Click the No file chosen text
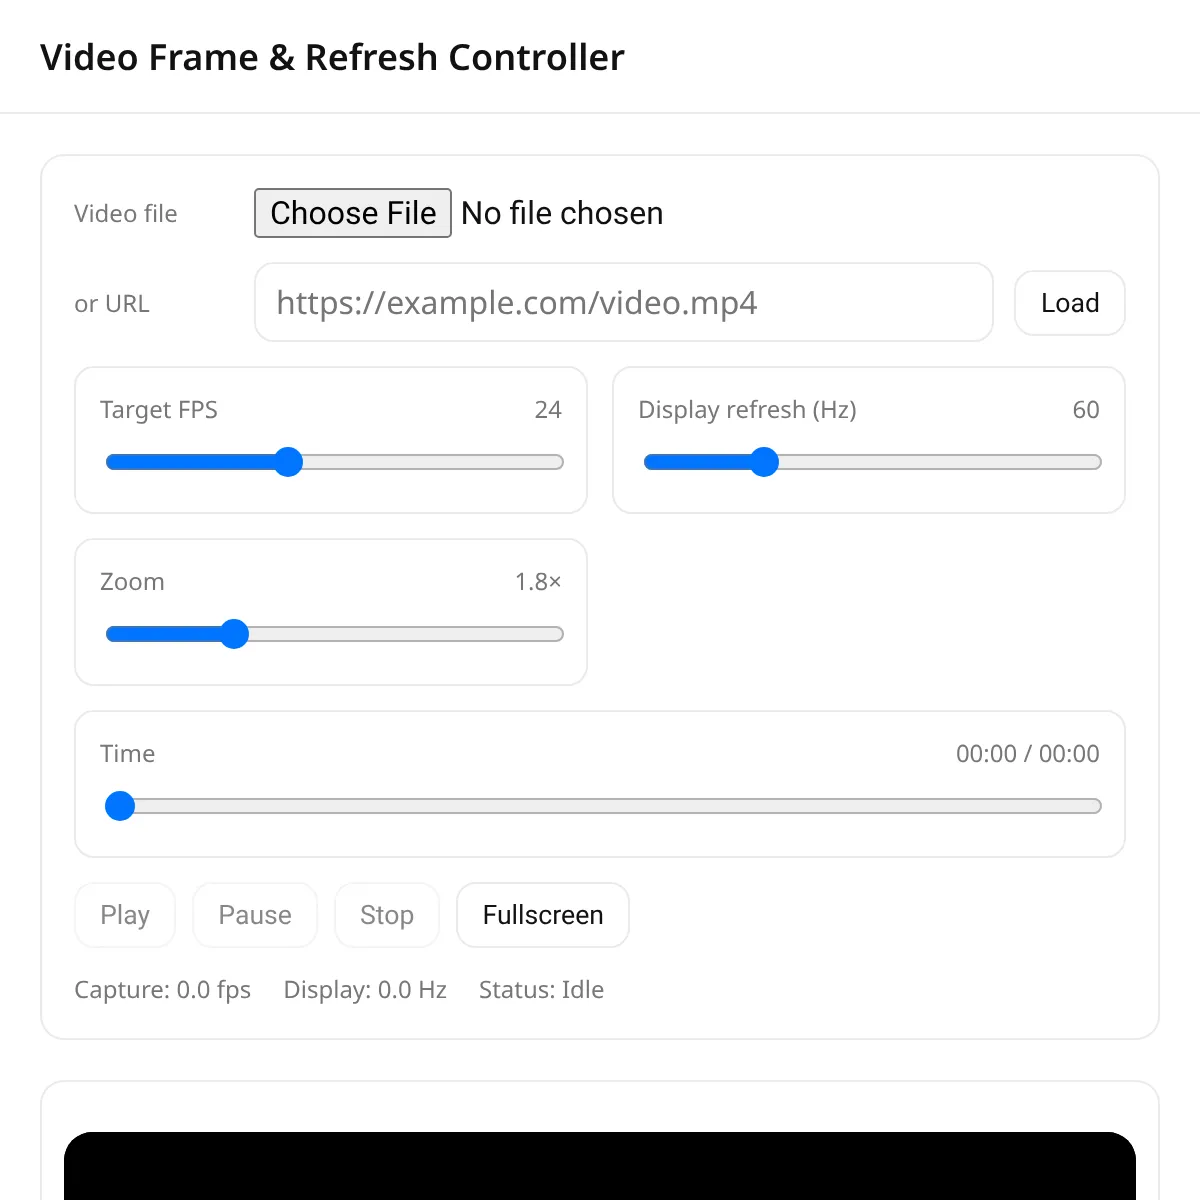The width and height of the screenshot is (1200, 1200). [562, 213]
